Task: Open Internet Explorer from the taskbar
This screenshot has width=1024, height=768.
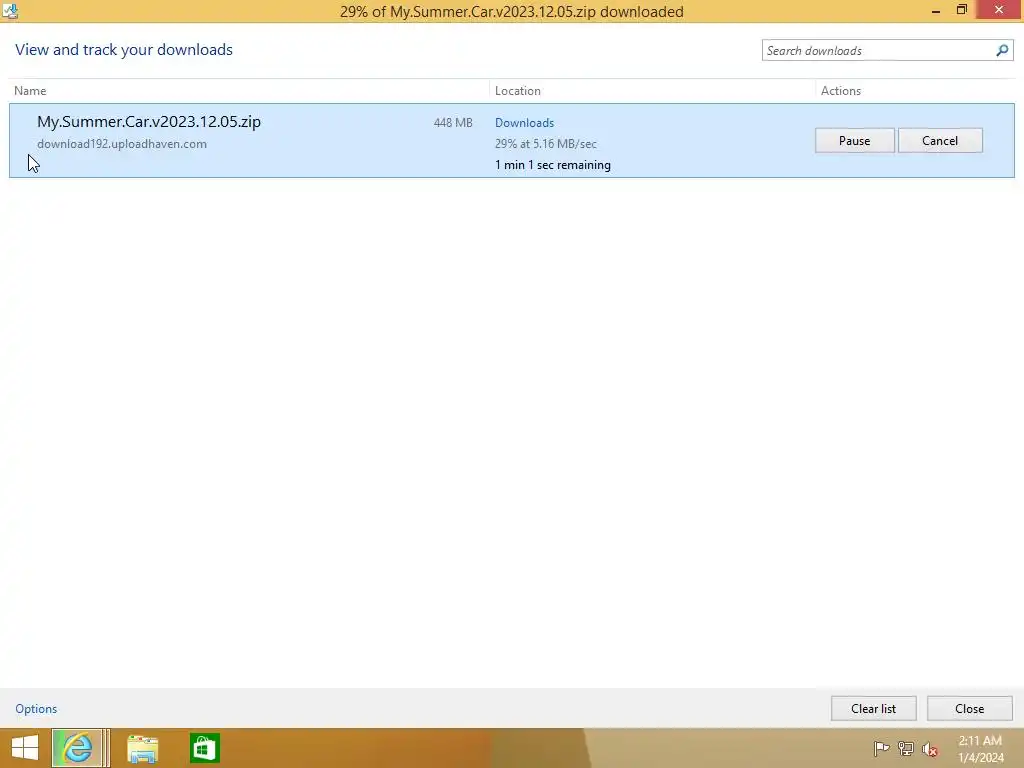Action: tap(77, 748)
